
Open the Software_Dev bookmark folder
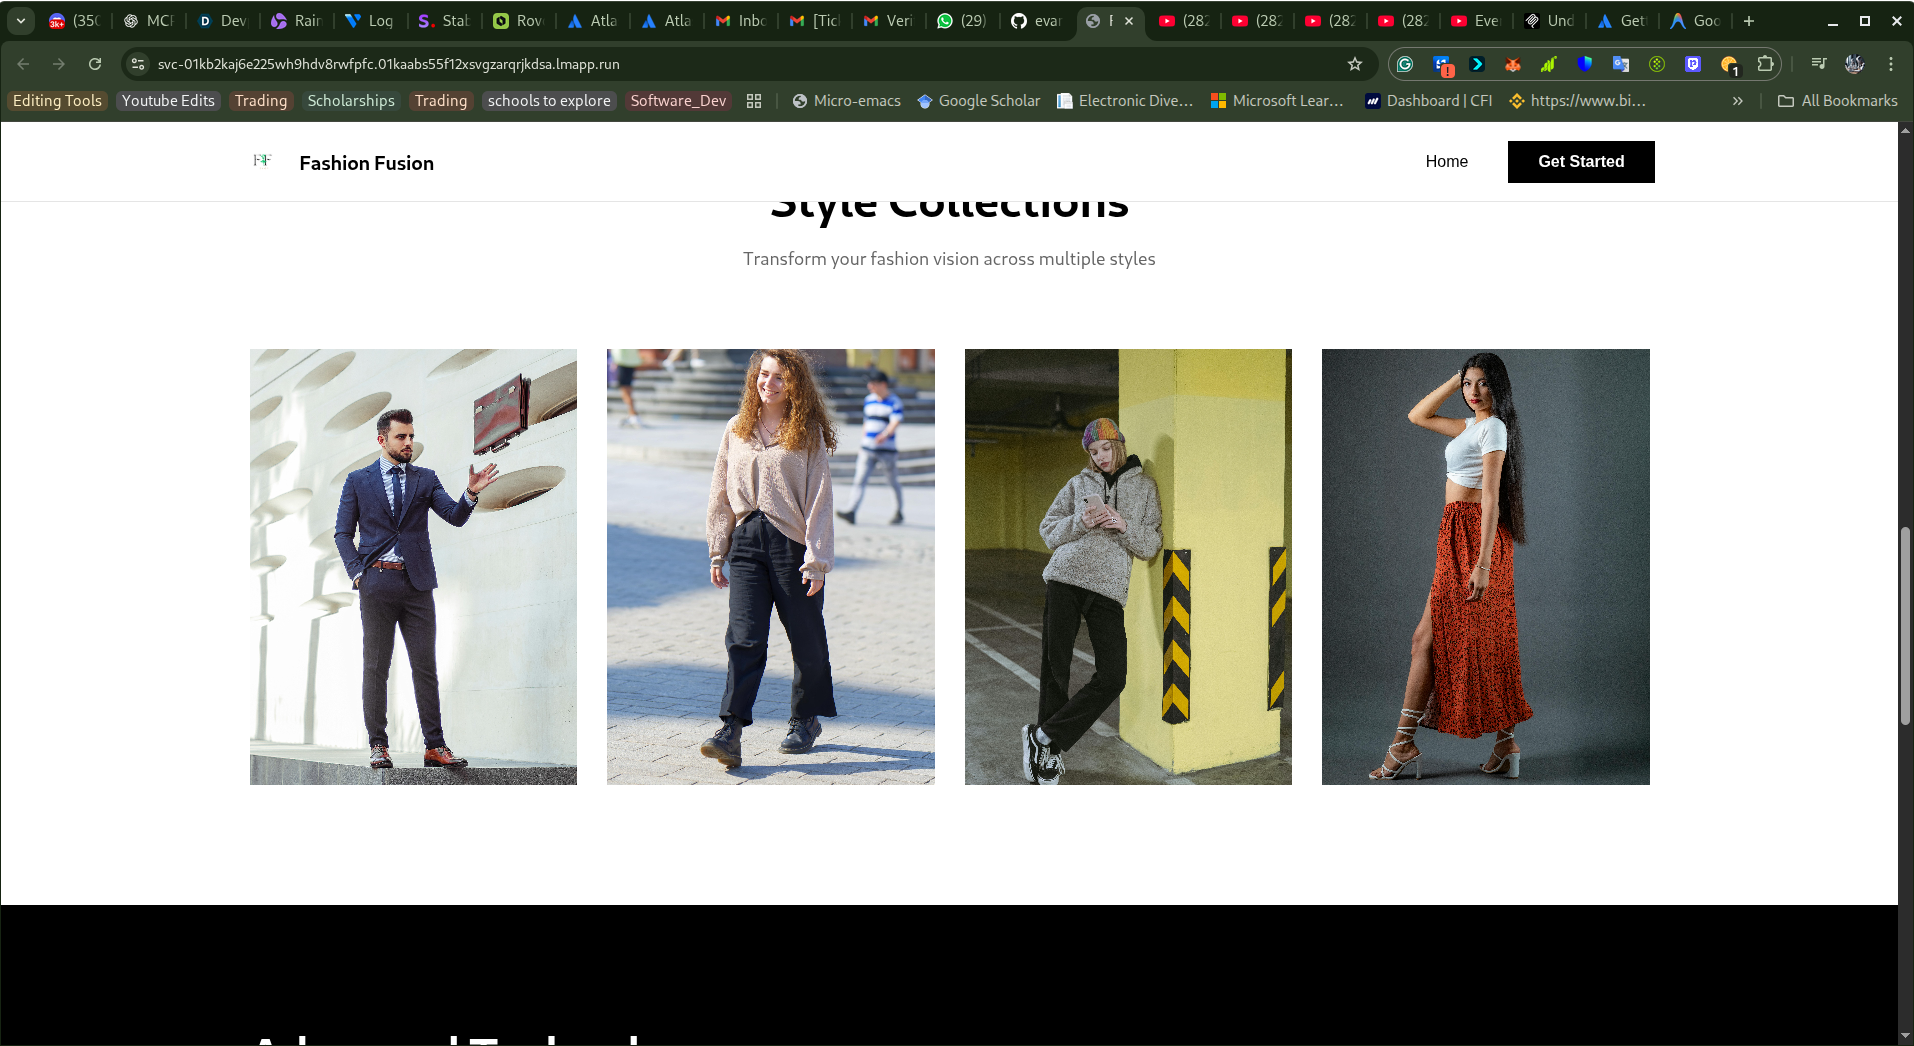pyautogui.click(x=678, y=101)
